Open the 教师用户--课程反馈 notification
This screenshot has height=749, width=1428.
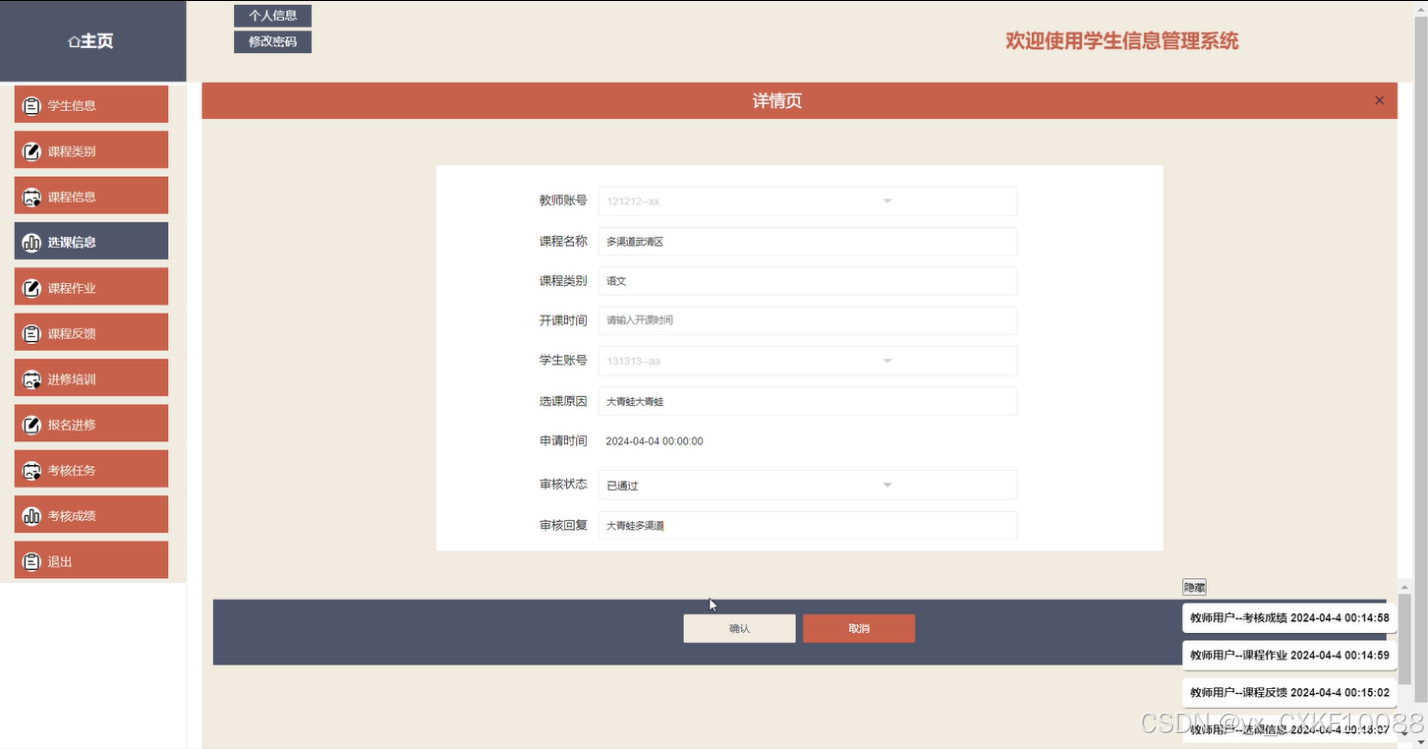[x=1289, y=692]
